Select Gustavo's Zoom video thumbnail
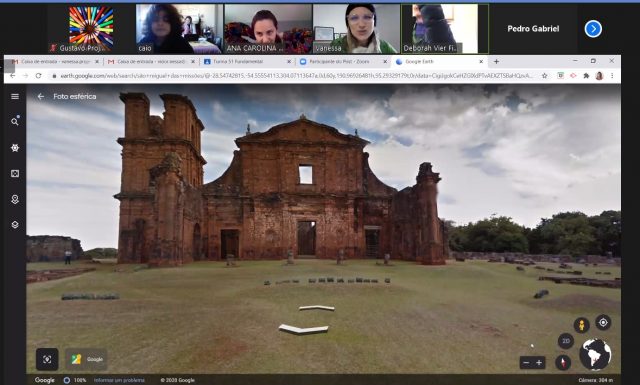Viewport: 640px width, 385px height. (x=91, y=29)
